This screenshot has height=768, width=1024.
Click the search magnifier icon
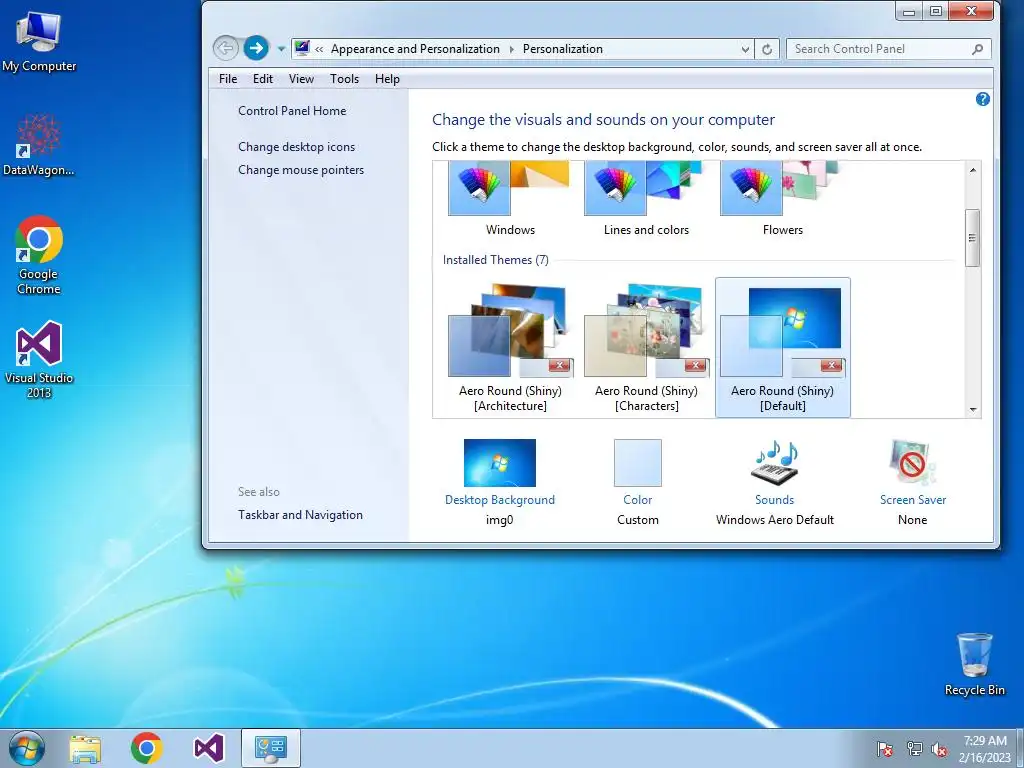978,49
